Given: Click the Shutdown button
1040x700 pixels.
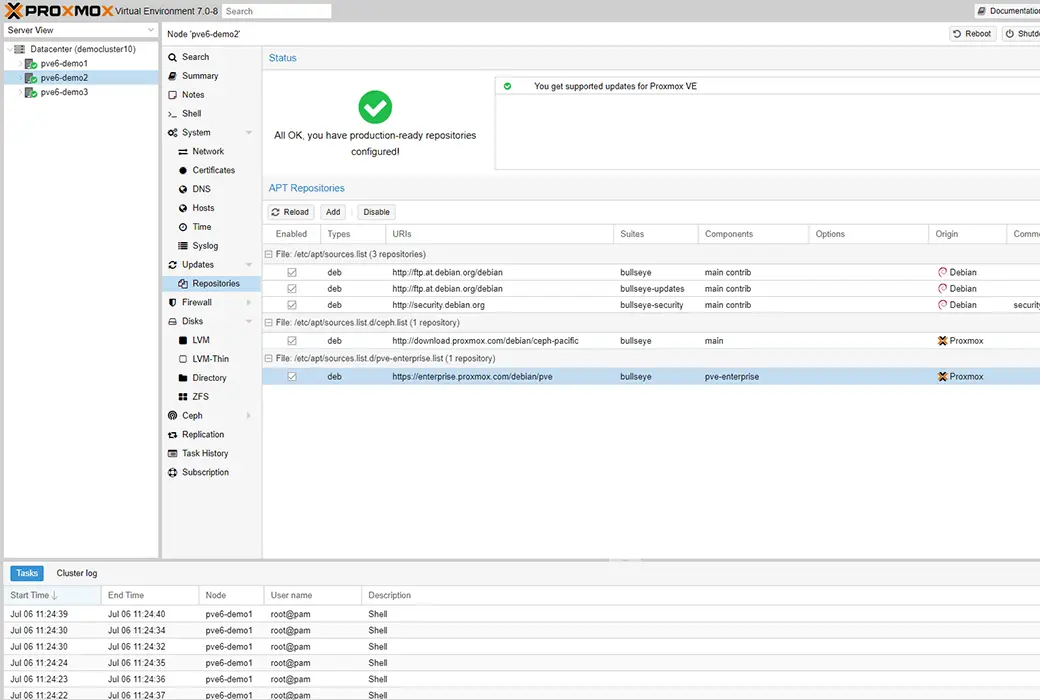Looking at the screenshot, I should 1021,34.
